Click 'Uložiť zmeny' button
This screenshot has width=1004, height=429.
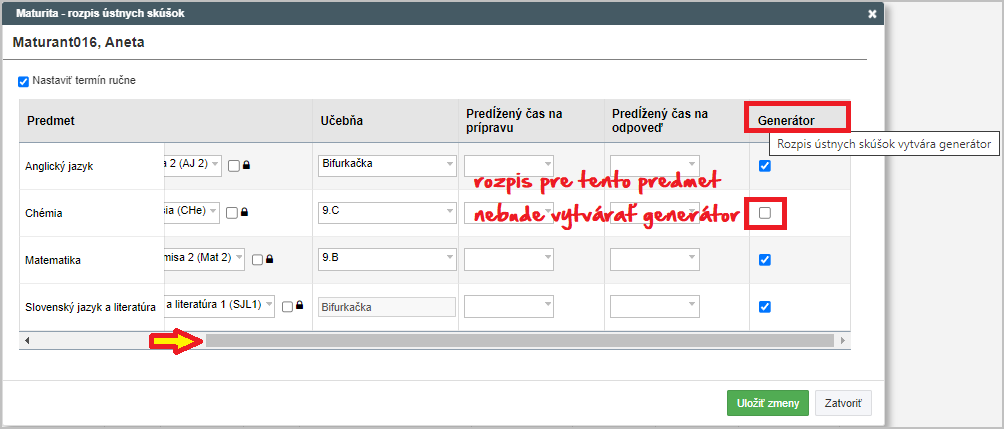(768, 403)
